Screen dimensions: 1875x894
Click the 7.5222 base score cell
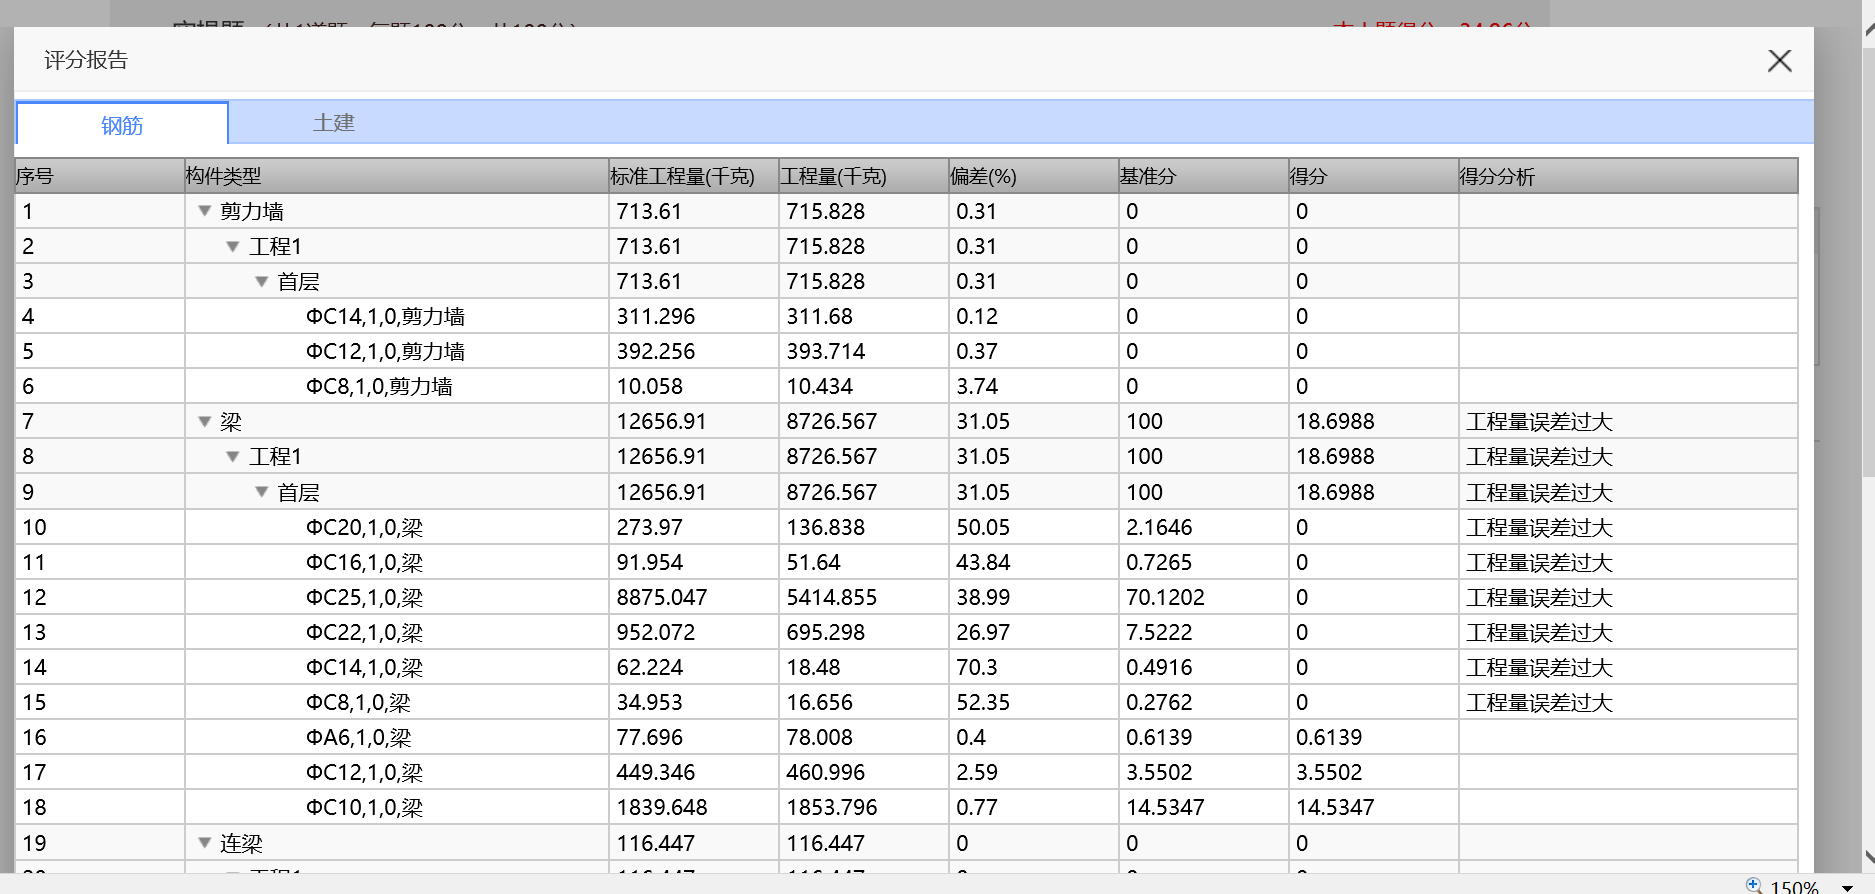click(1204, 632)
